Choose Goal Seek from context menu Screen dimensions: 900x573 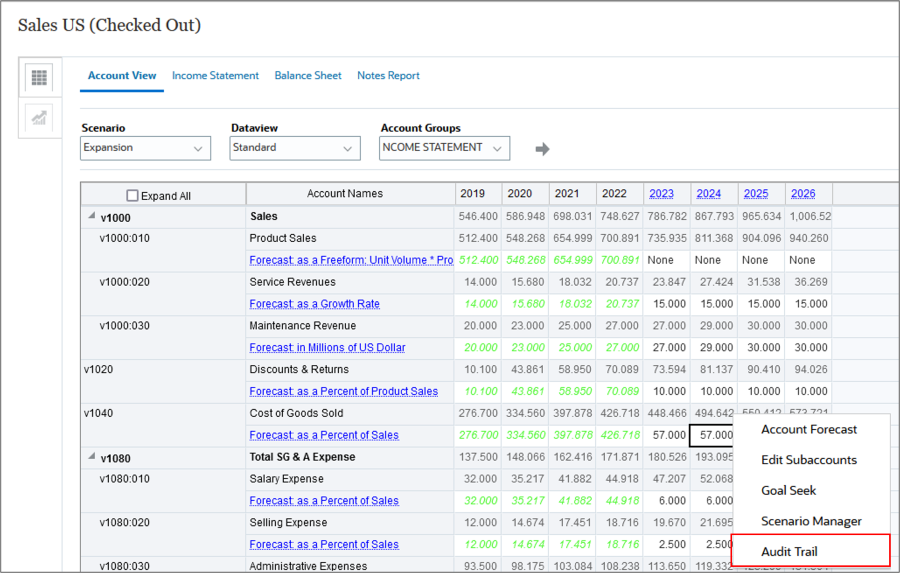coord(789,490)
